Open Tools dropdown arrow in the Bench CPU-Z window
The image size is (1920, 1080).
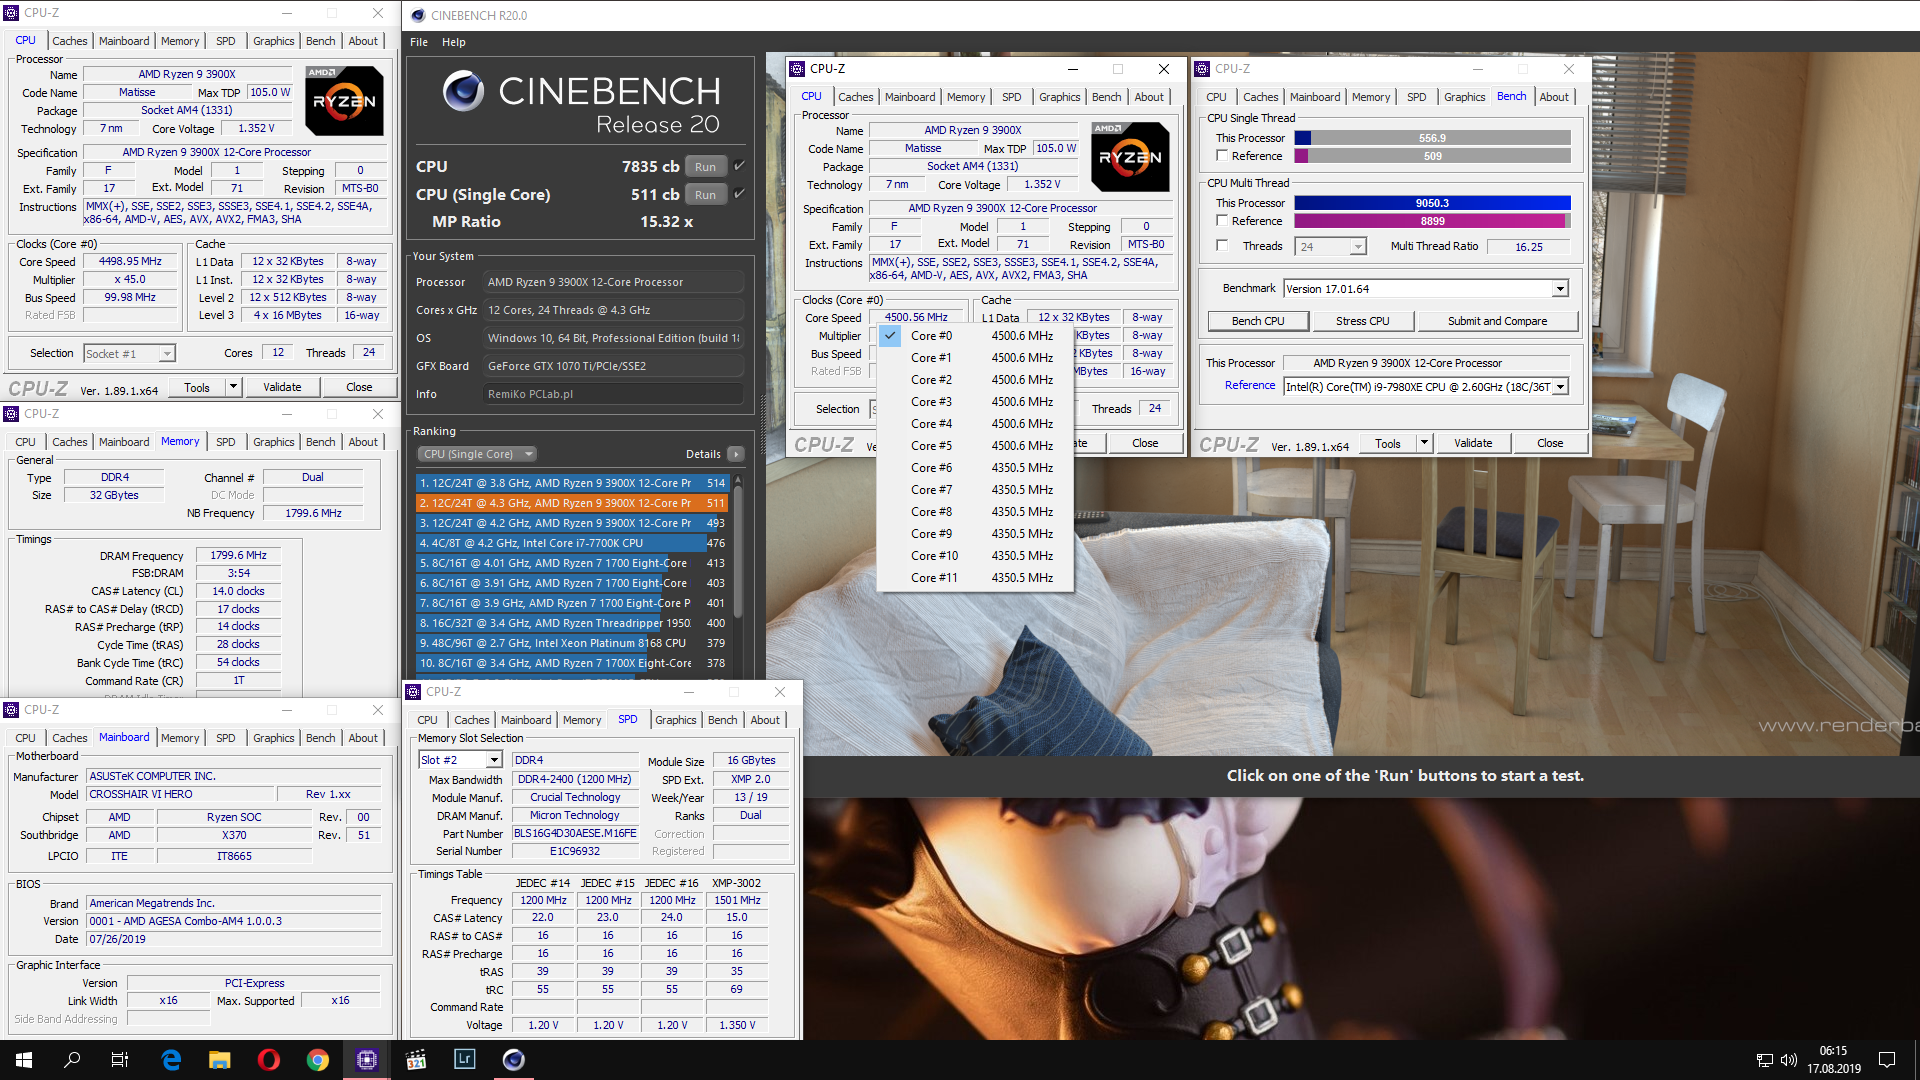1424,443
